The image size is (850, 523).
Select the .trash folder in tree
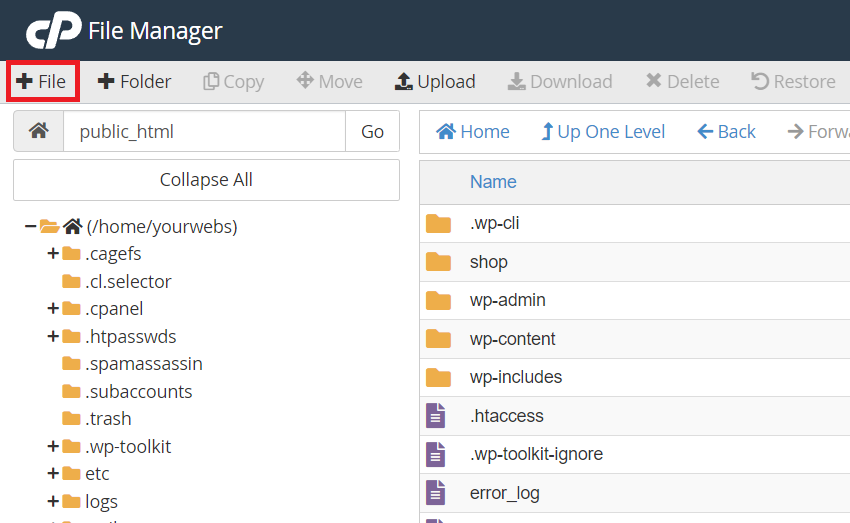click(x=107, y=419)
